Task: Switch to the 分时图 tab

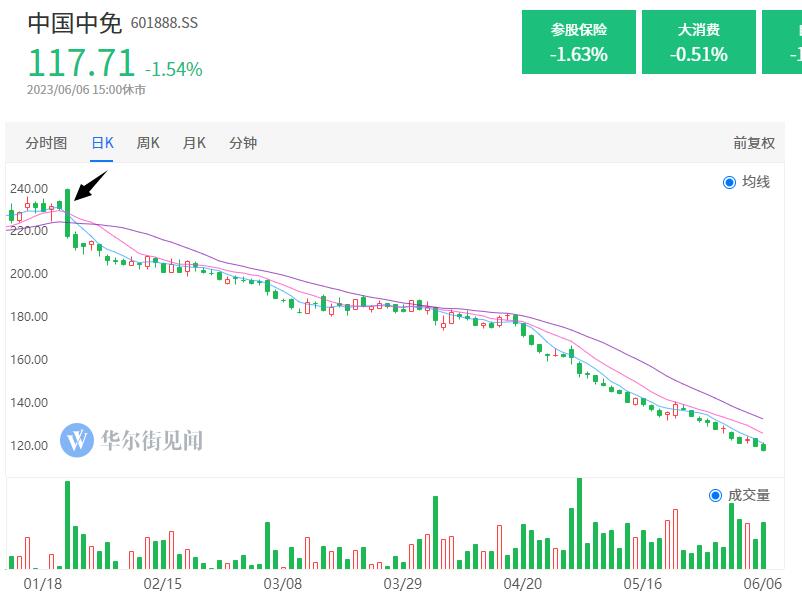Action: [47, 143]
